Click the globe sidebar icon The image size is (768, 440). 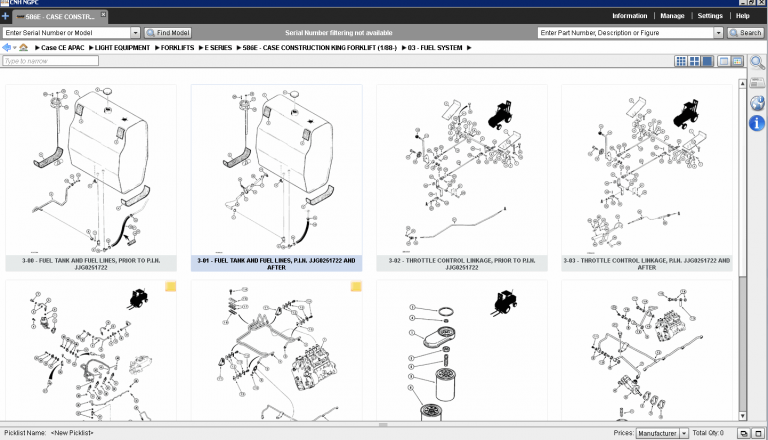click(x=757, y=103)
